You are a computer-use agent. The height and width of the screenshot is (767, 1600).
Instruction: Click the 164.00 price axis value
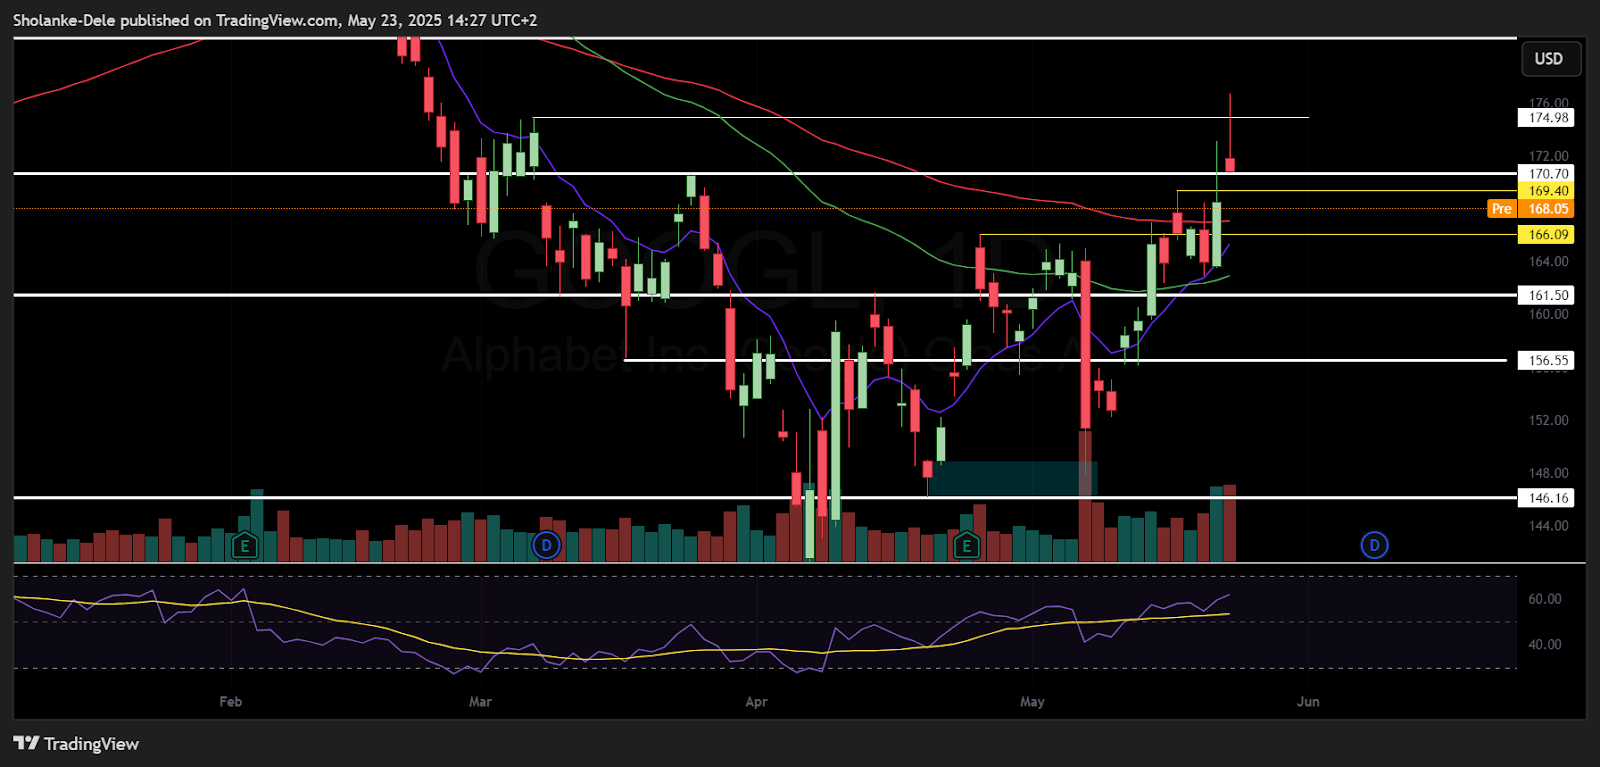point(1548,262)
